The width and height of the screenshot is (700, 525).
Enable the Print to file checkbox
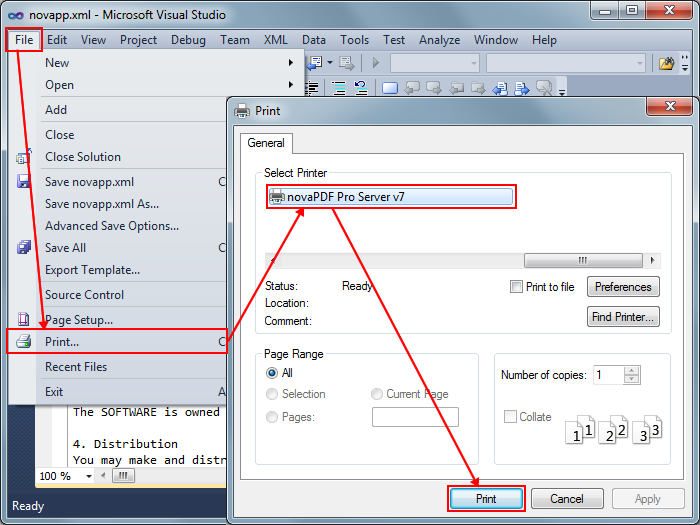(x=516, y=287)
